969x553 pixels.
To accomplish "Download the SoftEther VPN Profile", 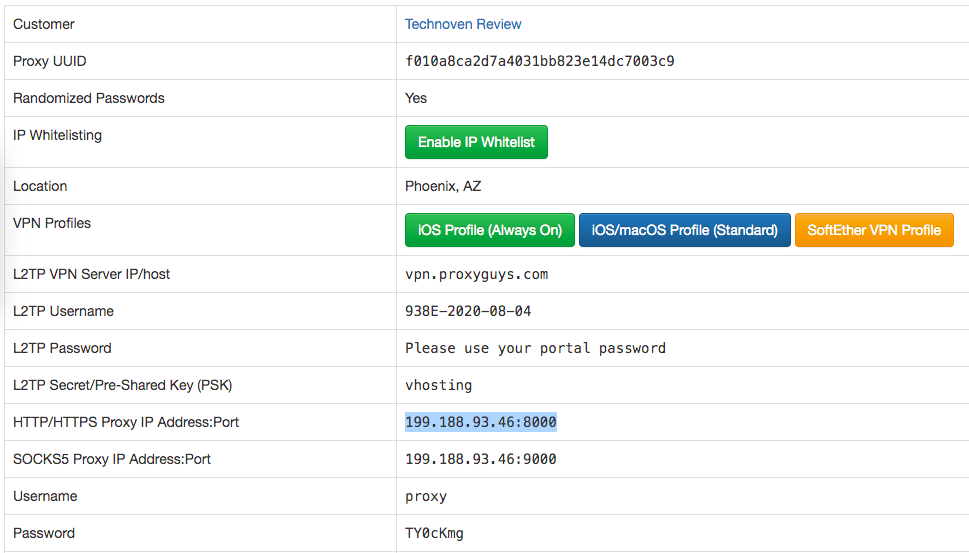I will click(x=874, y=230).
